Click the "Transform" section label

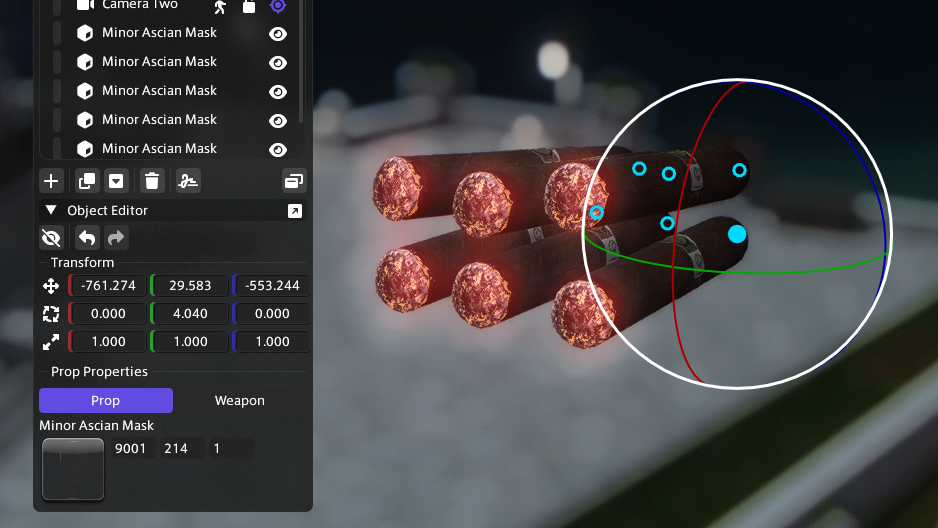83,263
